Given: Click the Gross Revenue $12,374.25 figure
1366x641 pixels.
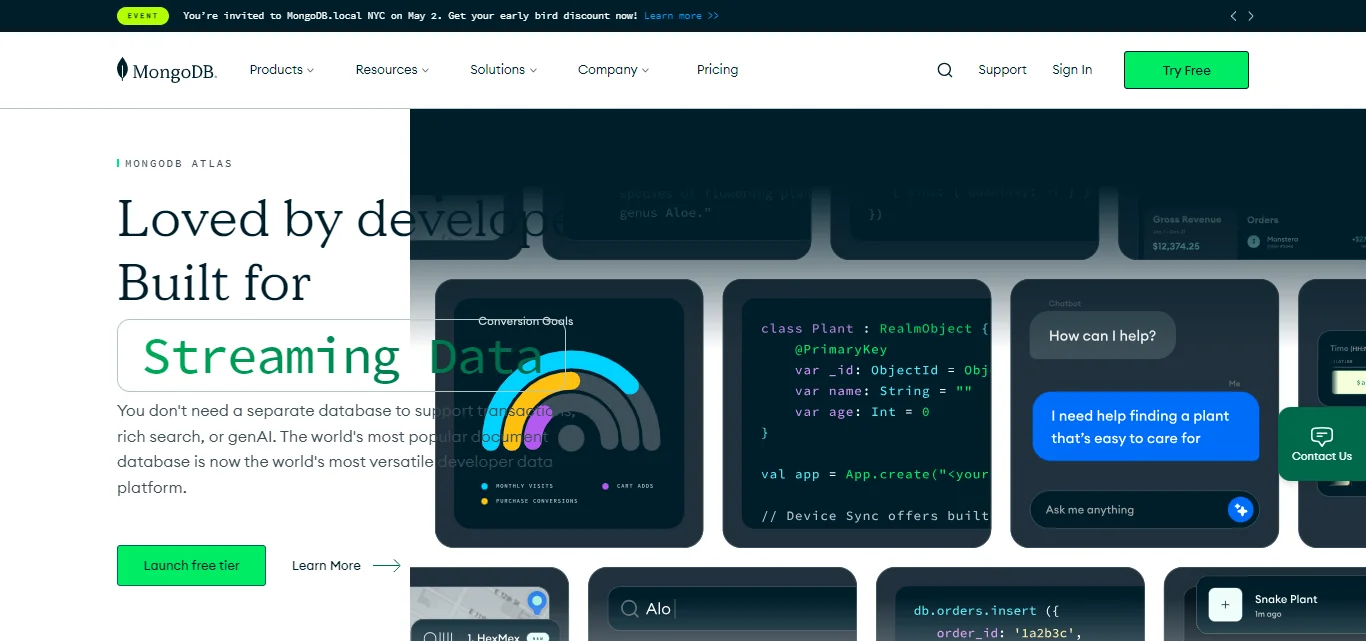Looking at the screenshot, I should point(1175,246).
